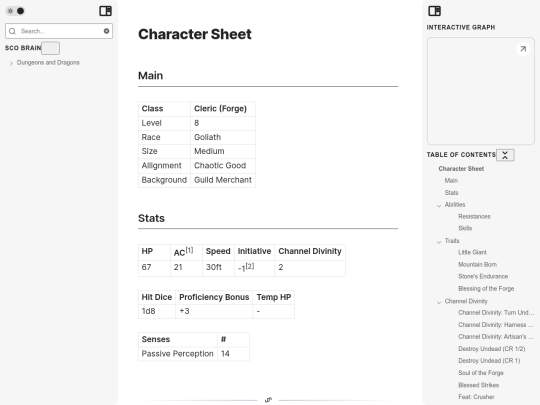Jump to Stats in table of contents
Viewport: 540px width, 405px height.
451,193
